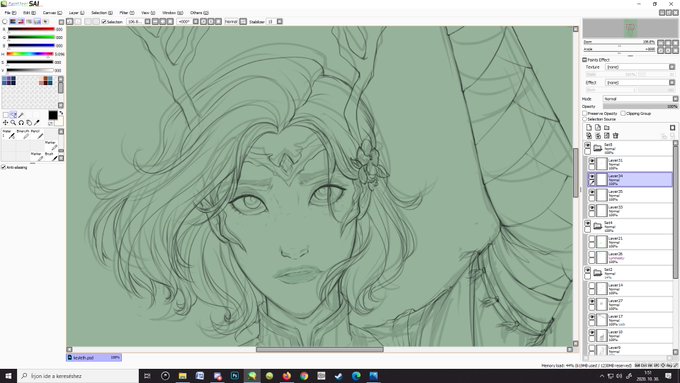The height and width of the screenshot is (383, 680).
Task: Choose the Water brush tool preset
Action: (x=8, y=134)
